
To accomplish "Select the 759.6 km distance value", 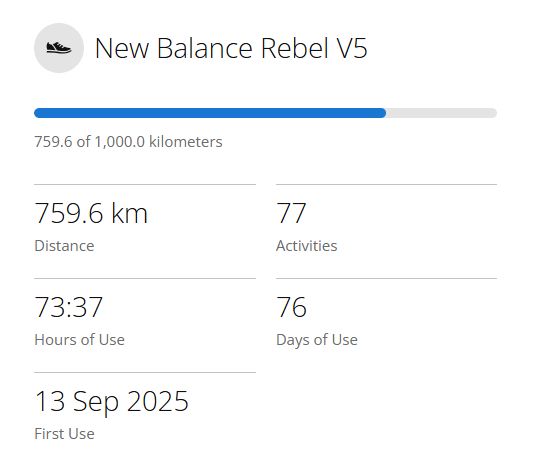I will [x=91, y=213].
